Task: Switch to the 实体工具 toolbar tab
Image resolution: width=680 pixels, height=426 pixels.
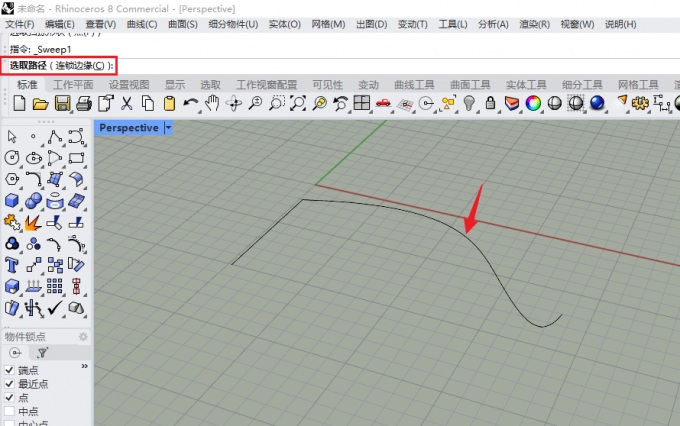Action: tap(526, 85)
